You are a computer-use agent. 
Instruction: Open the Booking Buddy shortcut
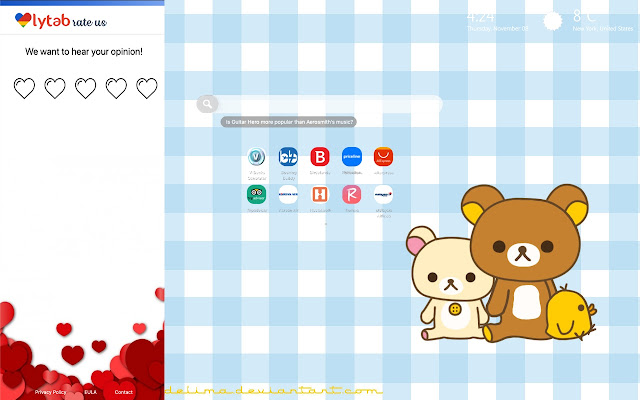288,157
